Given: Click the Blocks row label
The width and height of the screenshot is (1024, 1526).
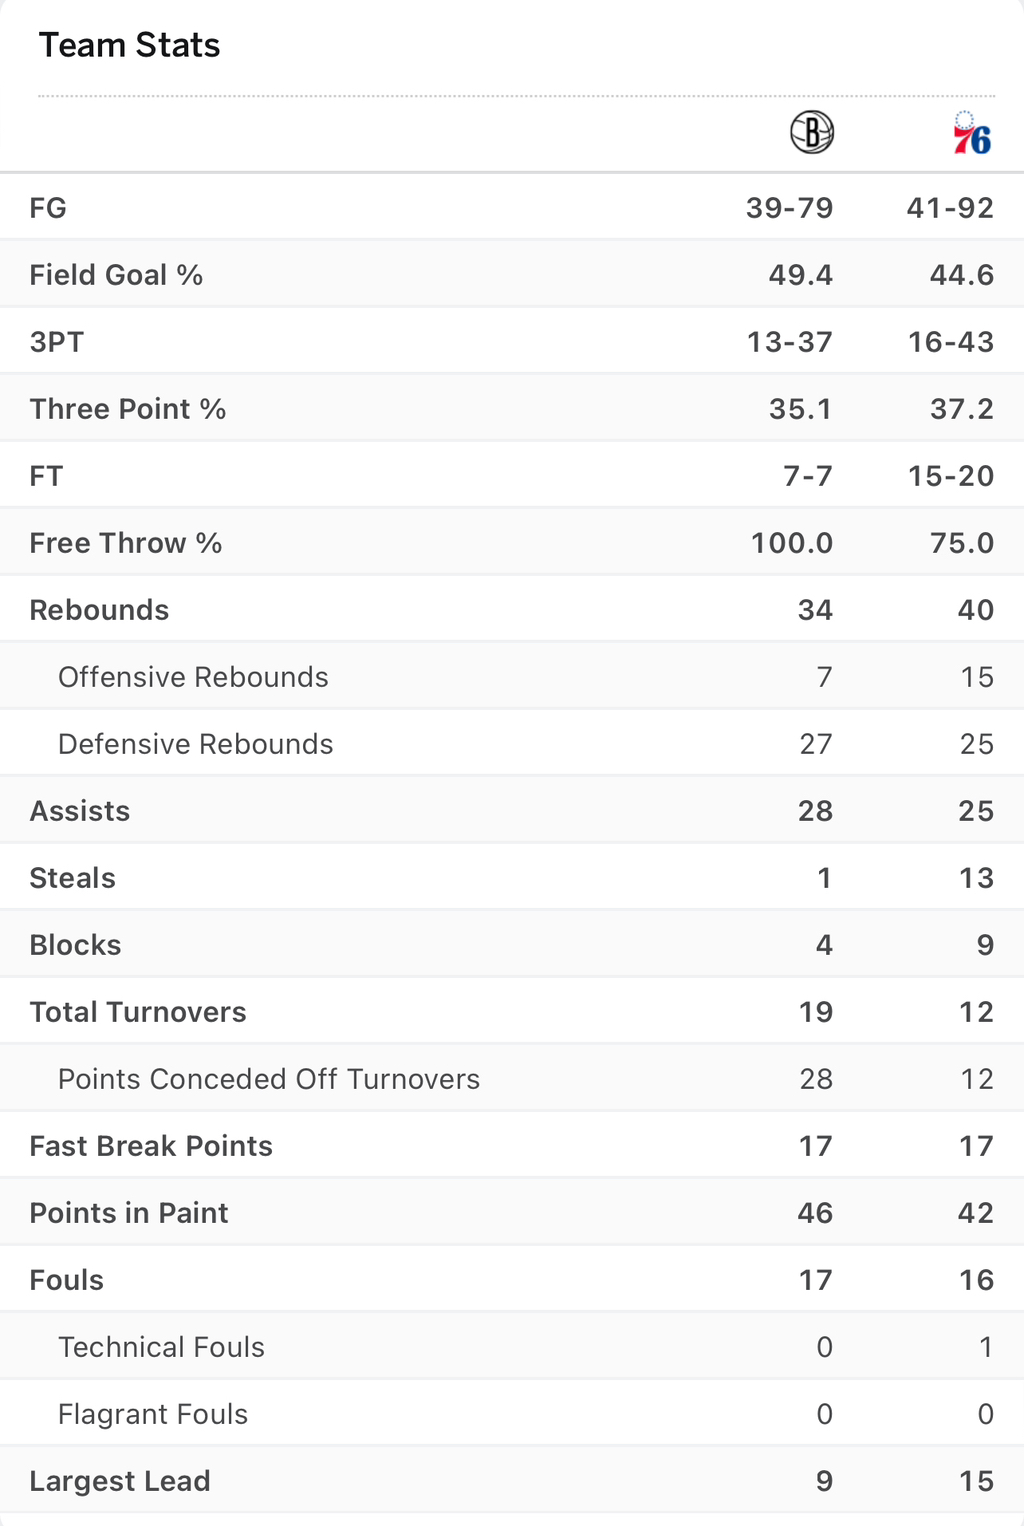Looking at the screenshot, I should click(75, 945).
